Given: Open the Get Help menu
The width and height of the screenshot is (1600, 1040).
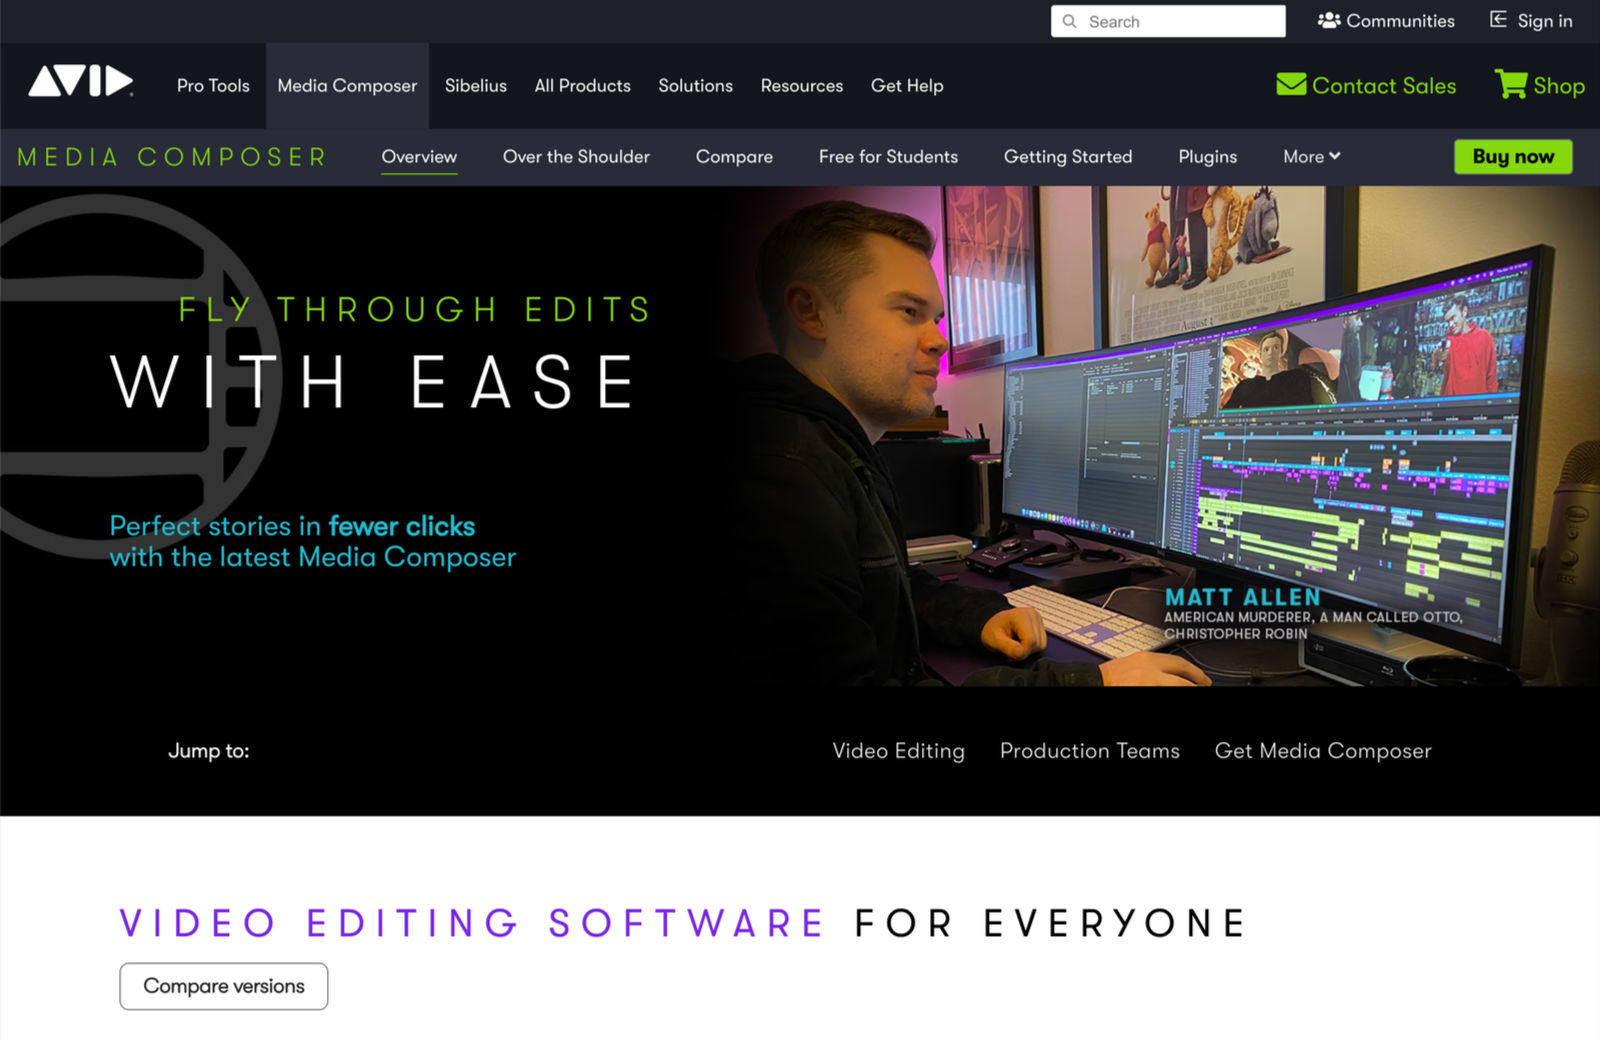Looking at the screenshot, I should click(x=907, y=86).
